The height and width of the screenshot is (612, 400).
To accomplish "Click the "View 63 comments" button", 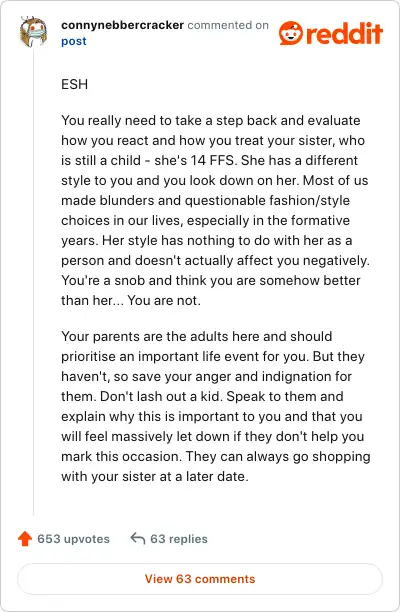I will click(200, 578).
